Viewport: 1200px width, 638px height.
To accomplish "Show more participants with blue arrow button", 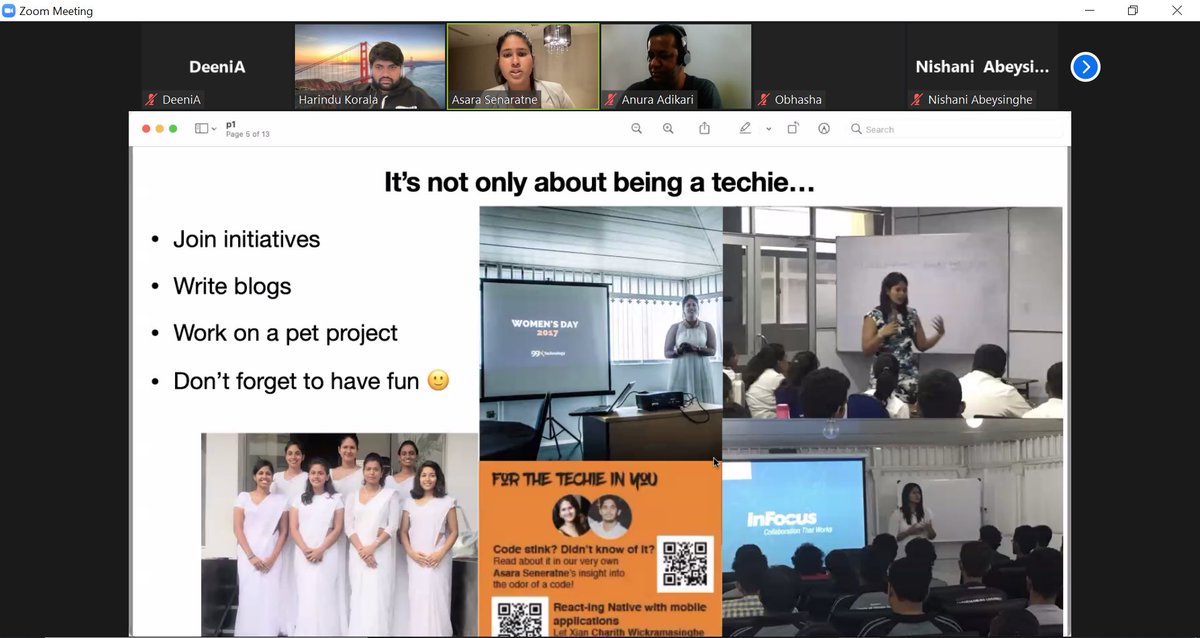I will click(1085, 67).
